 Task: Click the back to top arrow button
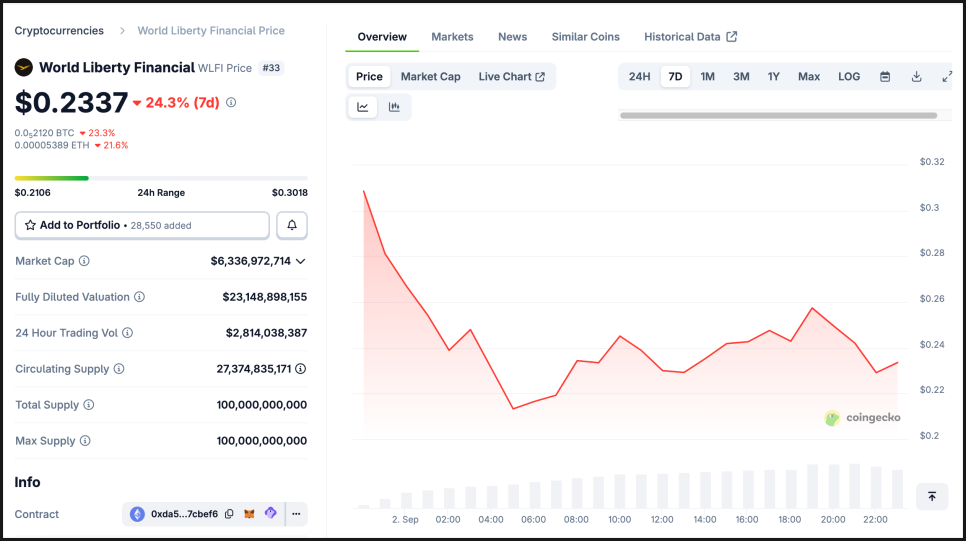[x=932, y=497]
